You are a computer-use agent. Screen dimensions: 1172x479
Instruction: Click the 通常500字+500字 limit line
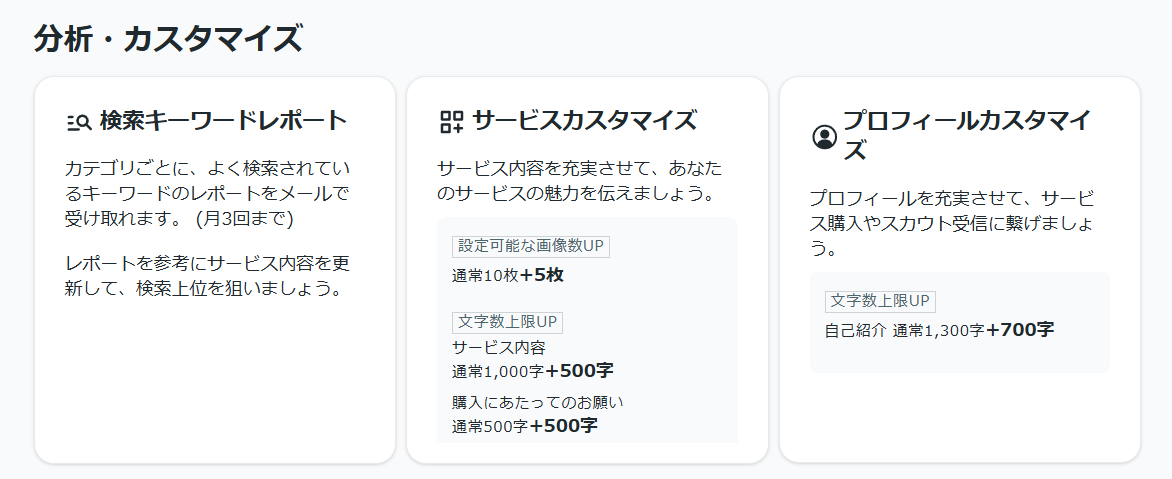525,426
